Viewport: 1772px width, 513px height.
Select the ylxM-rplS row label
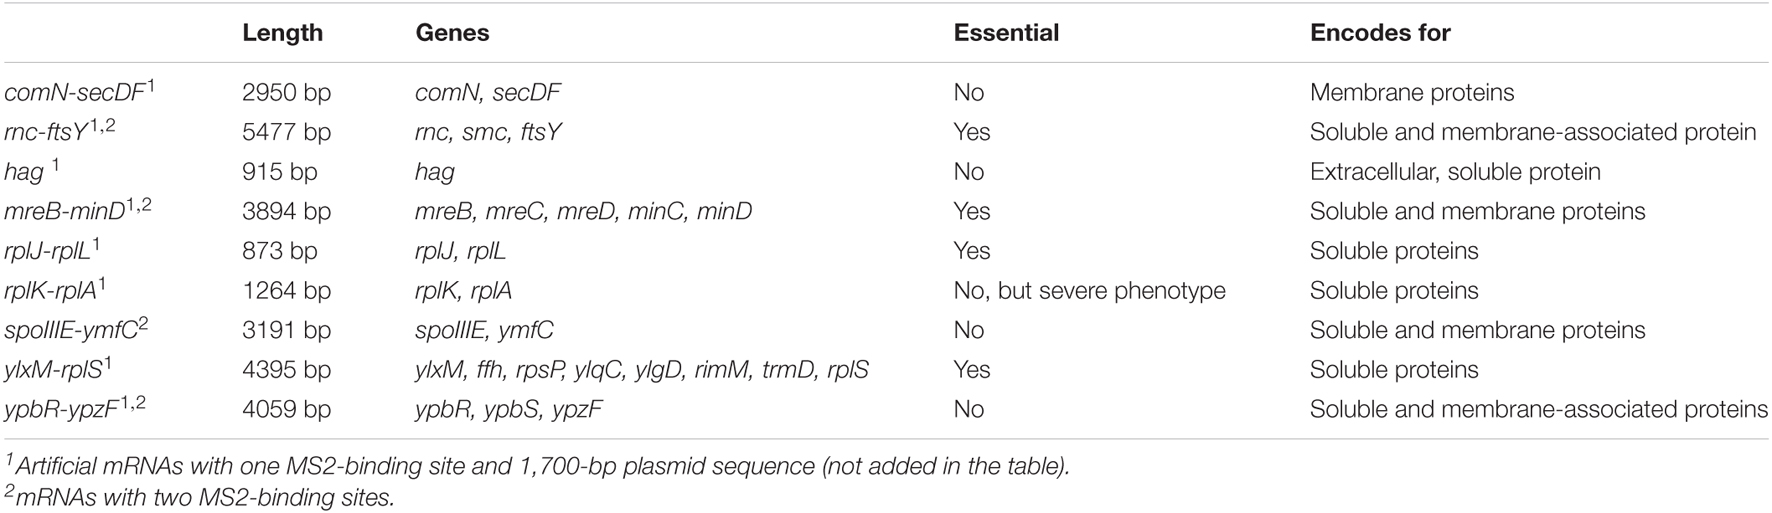58,369
